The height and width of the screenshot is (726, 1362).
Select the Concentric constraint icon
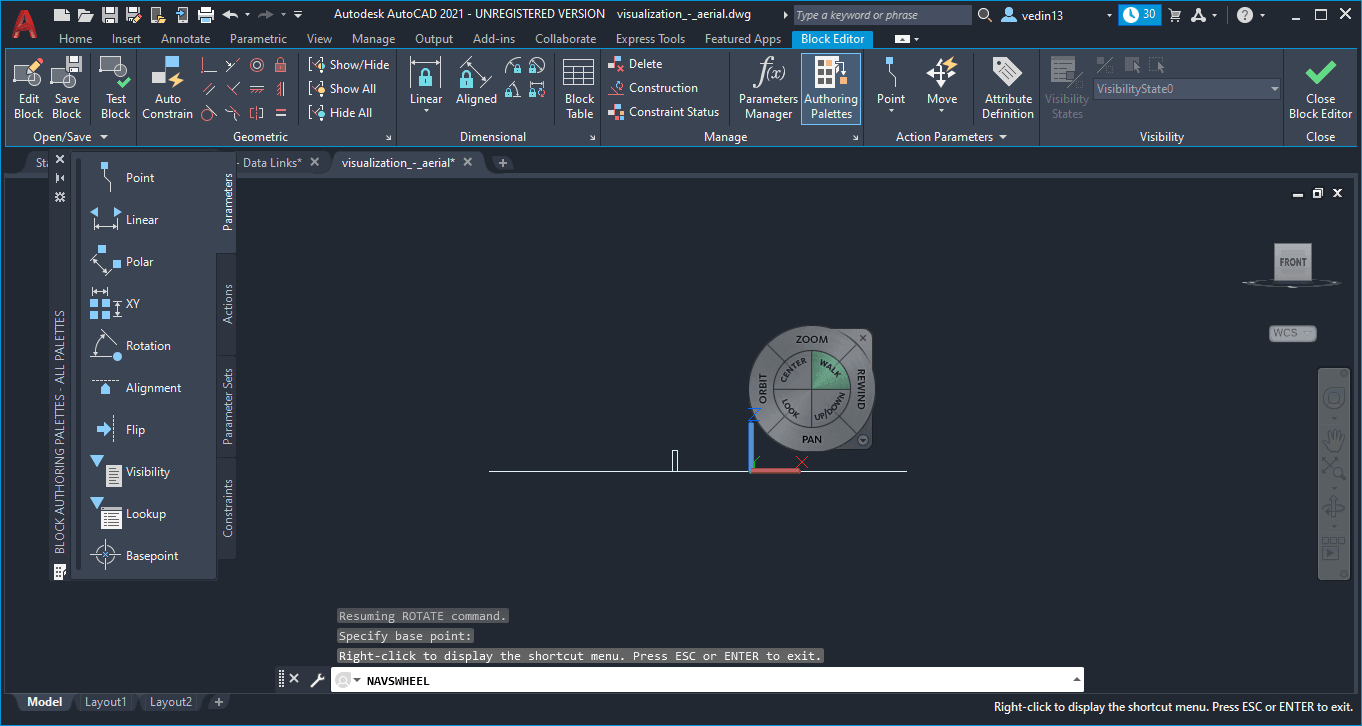pyautogui.click(x=257, y=65)
